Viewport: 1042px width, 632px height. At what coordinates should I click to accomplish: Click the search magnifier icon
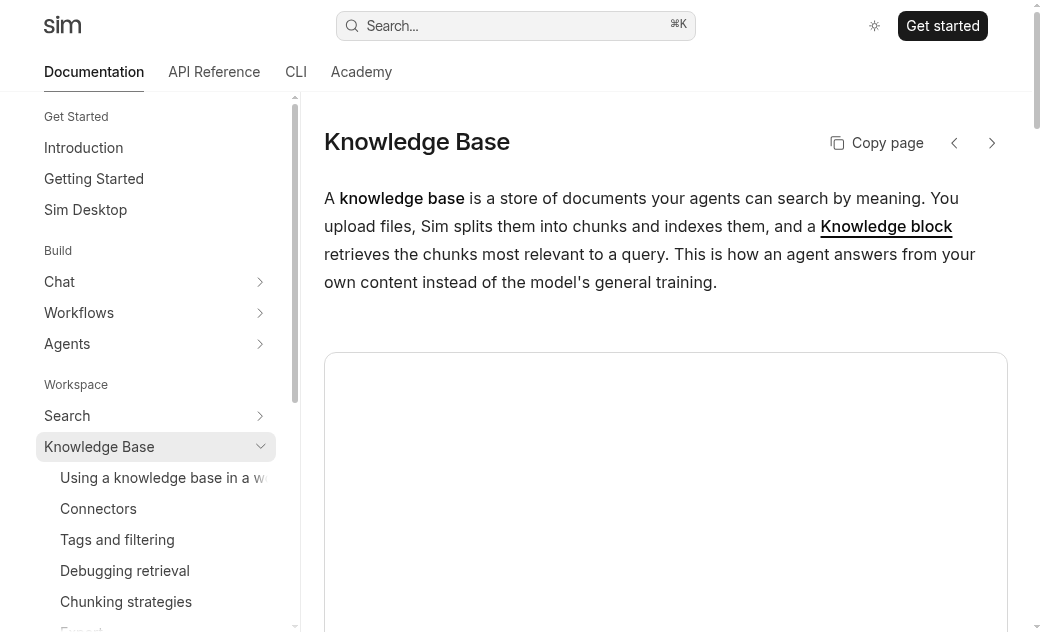pyautogui.click(x=352, y=26)
